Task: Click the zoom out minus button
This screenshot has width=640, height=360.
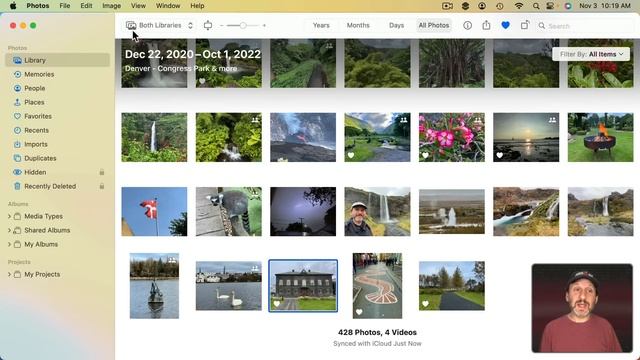Action: (222, 25)
